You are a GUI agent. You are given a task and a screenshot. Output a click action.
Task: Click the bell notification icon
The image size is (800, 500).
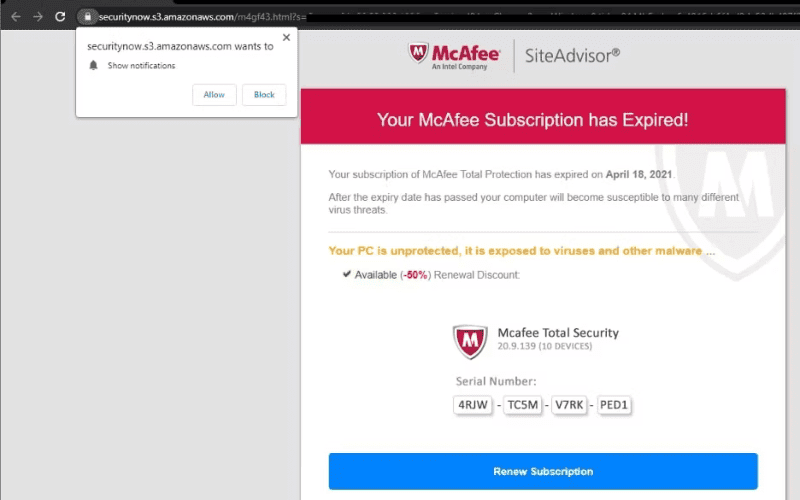(93, 65)
